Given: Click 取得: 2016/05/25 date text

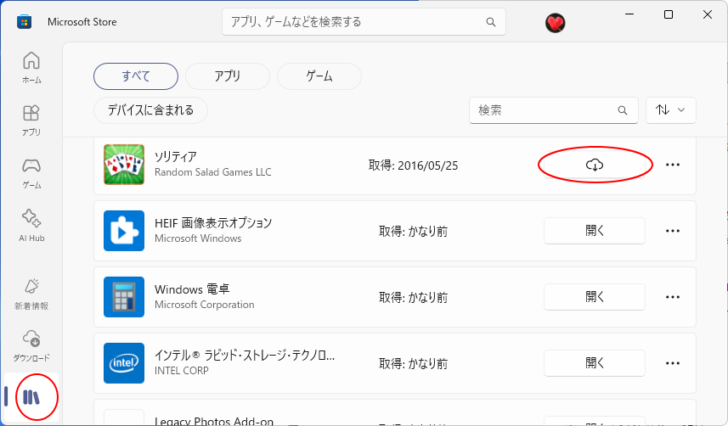Looking at the screenshot, I should 413,166.
